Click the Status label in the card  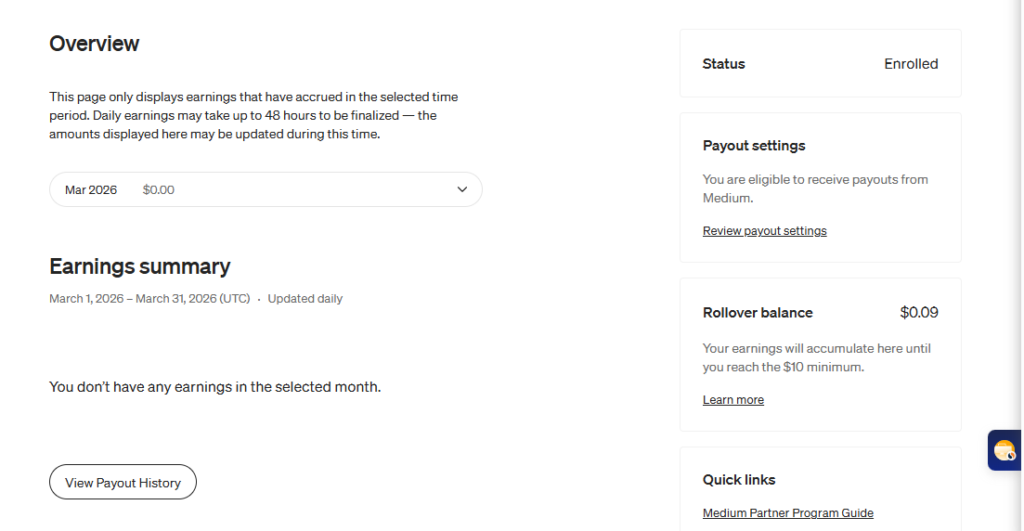click(723, 64)
